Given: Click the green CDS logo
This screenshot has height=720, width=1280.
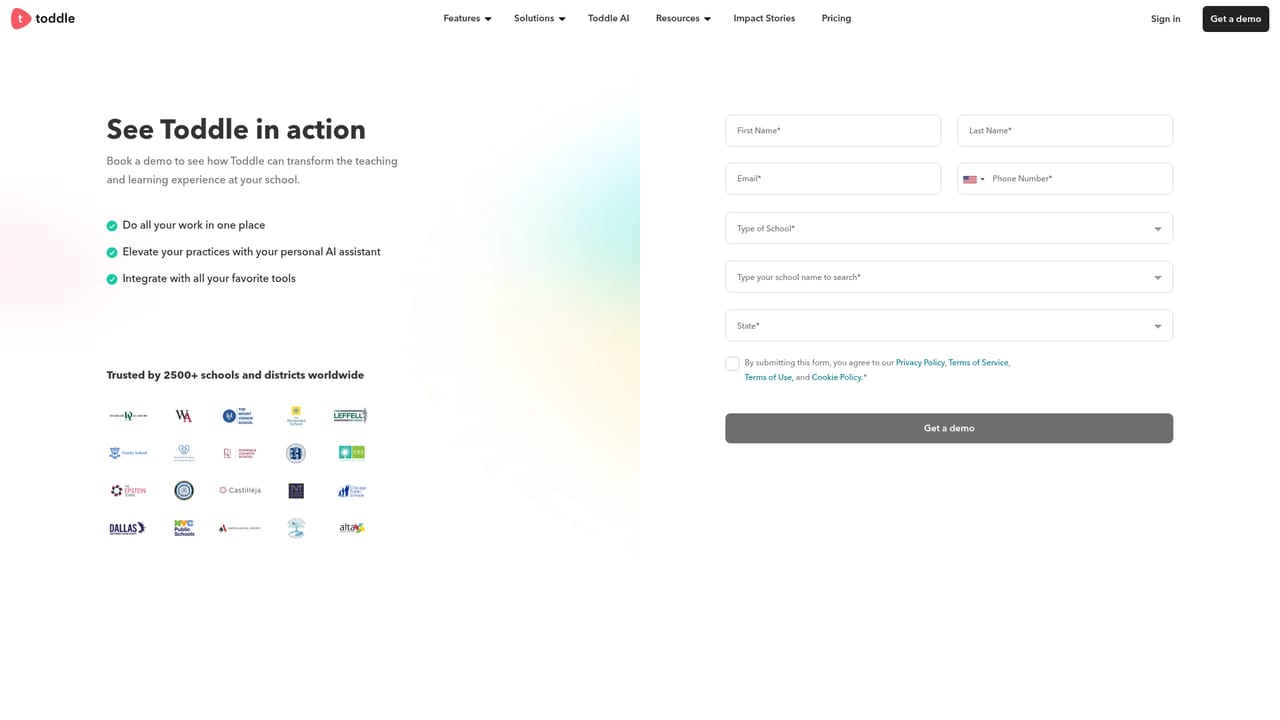Looking at the screenshot, I should pyautogui.click(x=351, y=453).
